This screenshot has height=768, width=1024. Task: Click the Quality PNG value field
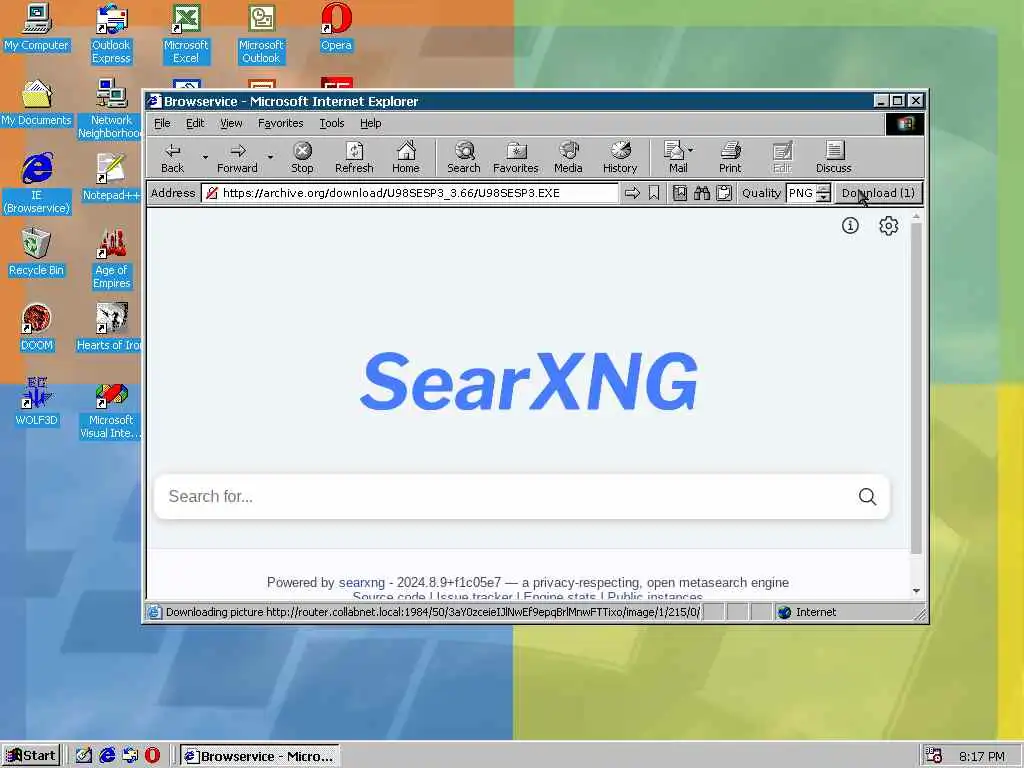click(801, 193)
